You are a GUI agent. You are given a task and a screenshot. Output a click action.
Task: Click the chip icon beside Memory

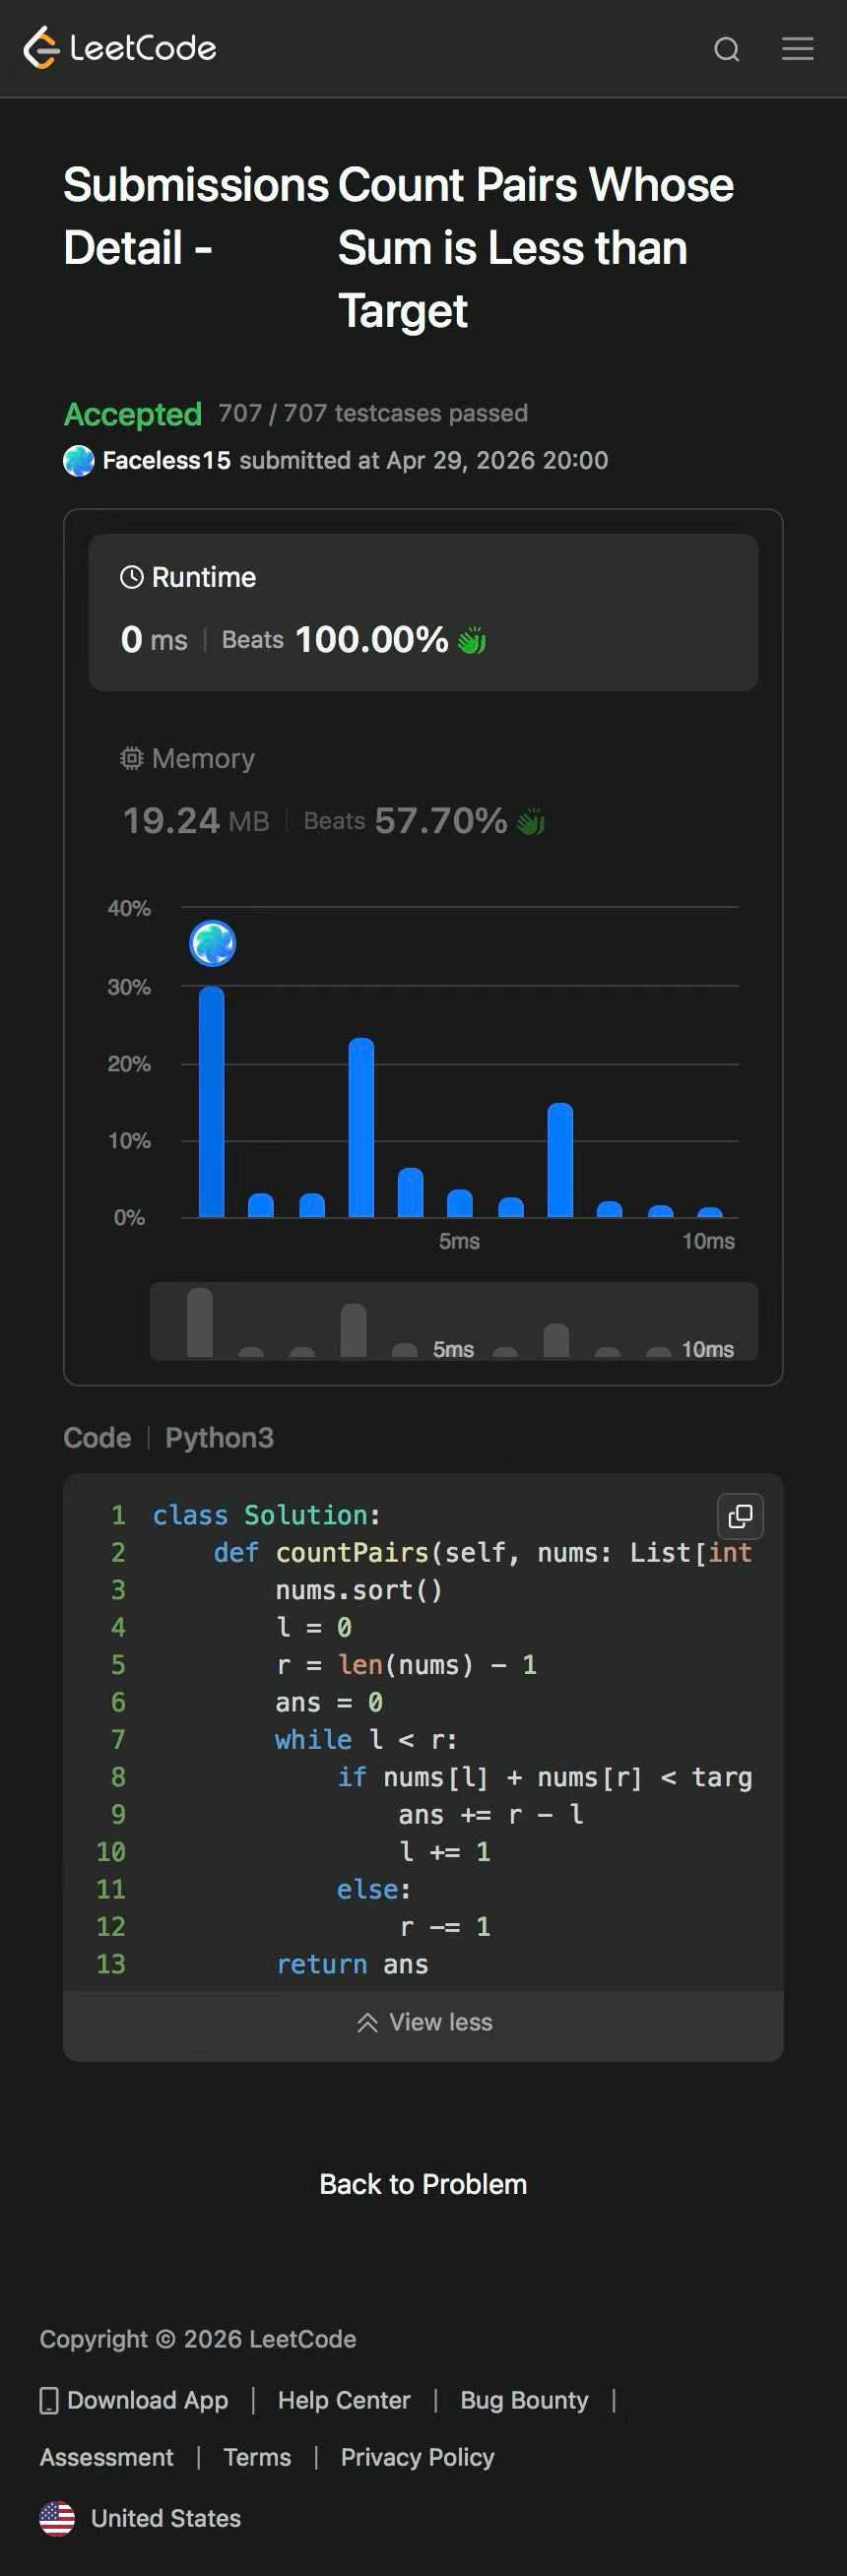point(132,758)
